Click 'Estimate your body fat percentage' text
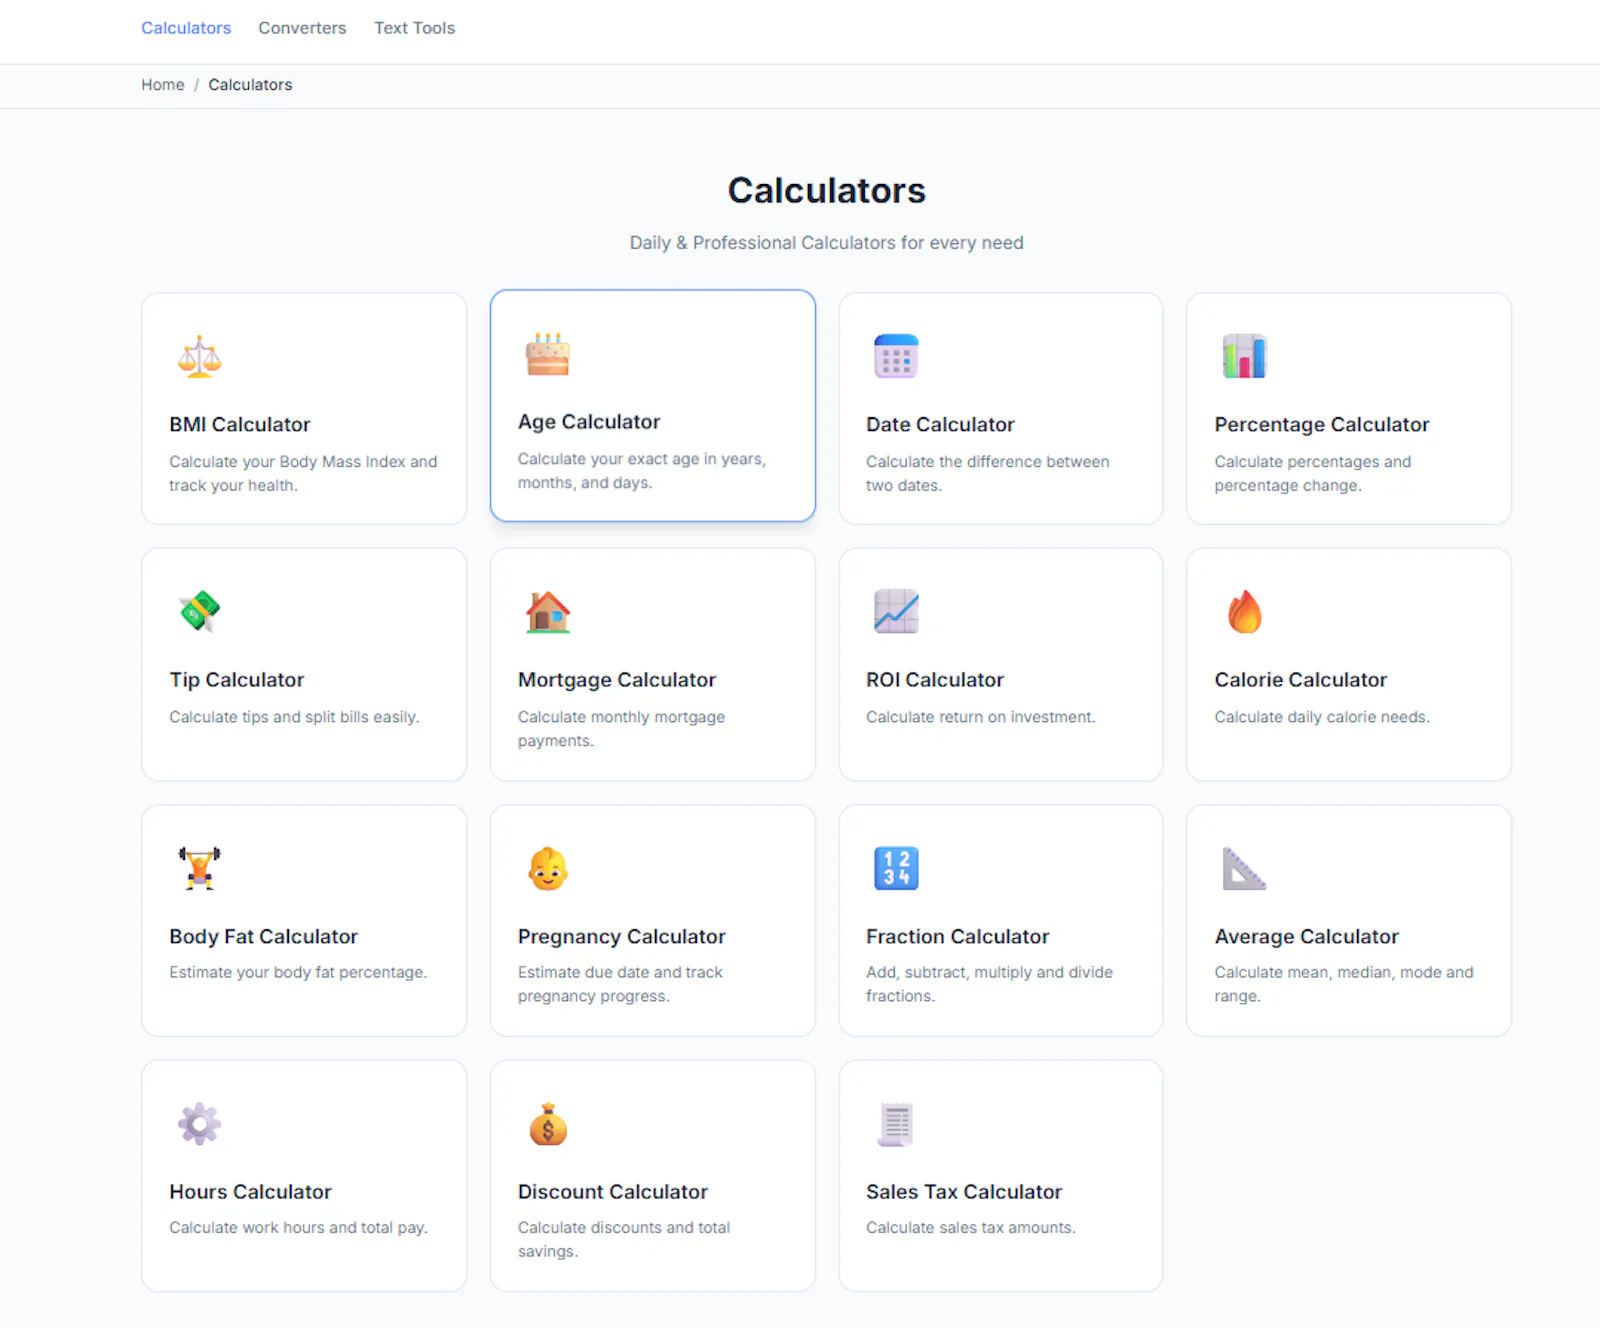1600x1328 pixels. pyautogui.click(x=298, y=972)
